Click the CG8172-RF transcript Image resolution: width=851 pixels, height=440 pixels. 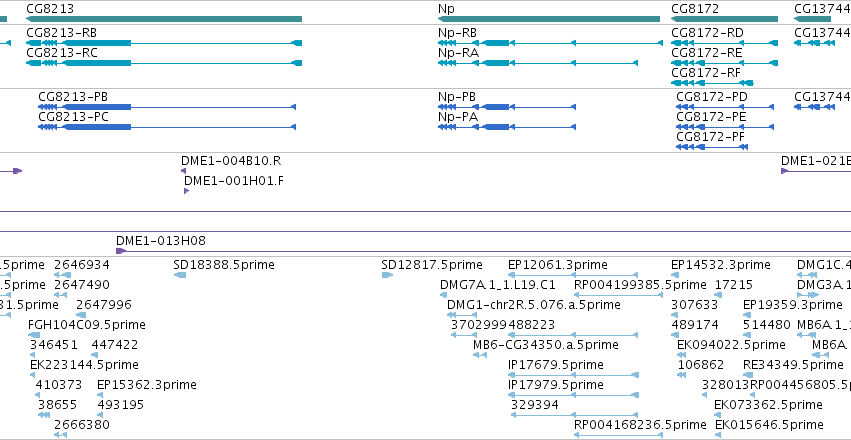tap(712, 83)
